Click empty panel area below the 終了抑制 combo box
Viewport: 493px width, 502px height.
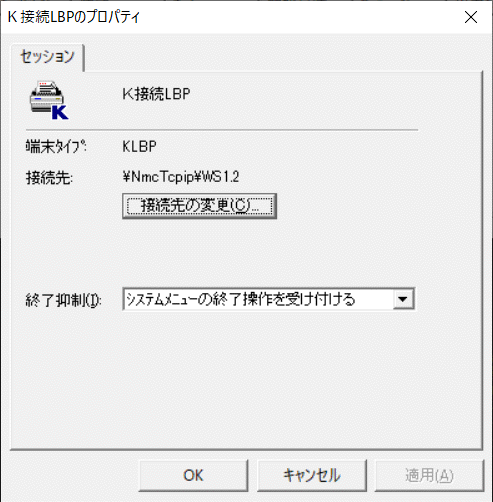point(247,377)
